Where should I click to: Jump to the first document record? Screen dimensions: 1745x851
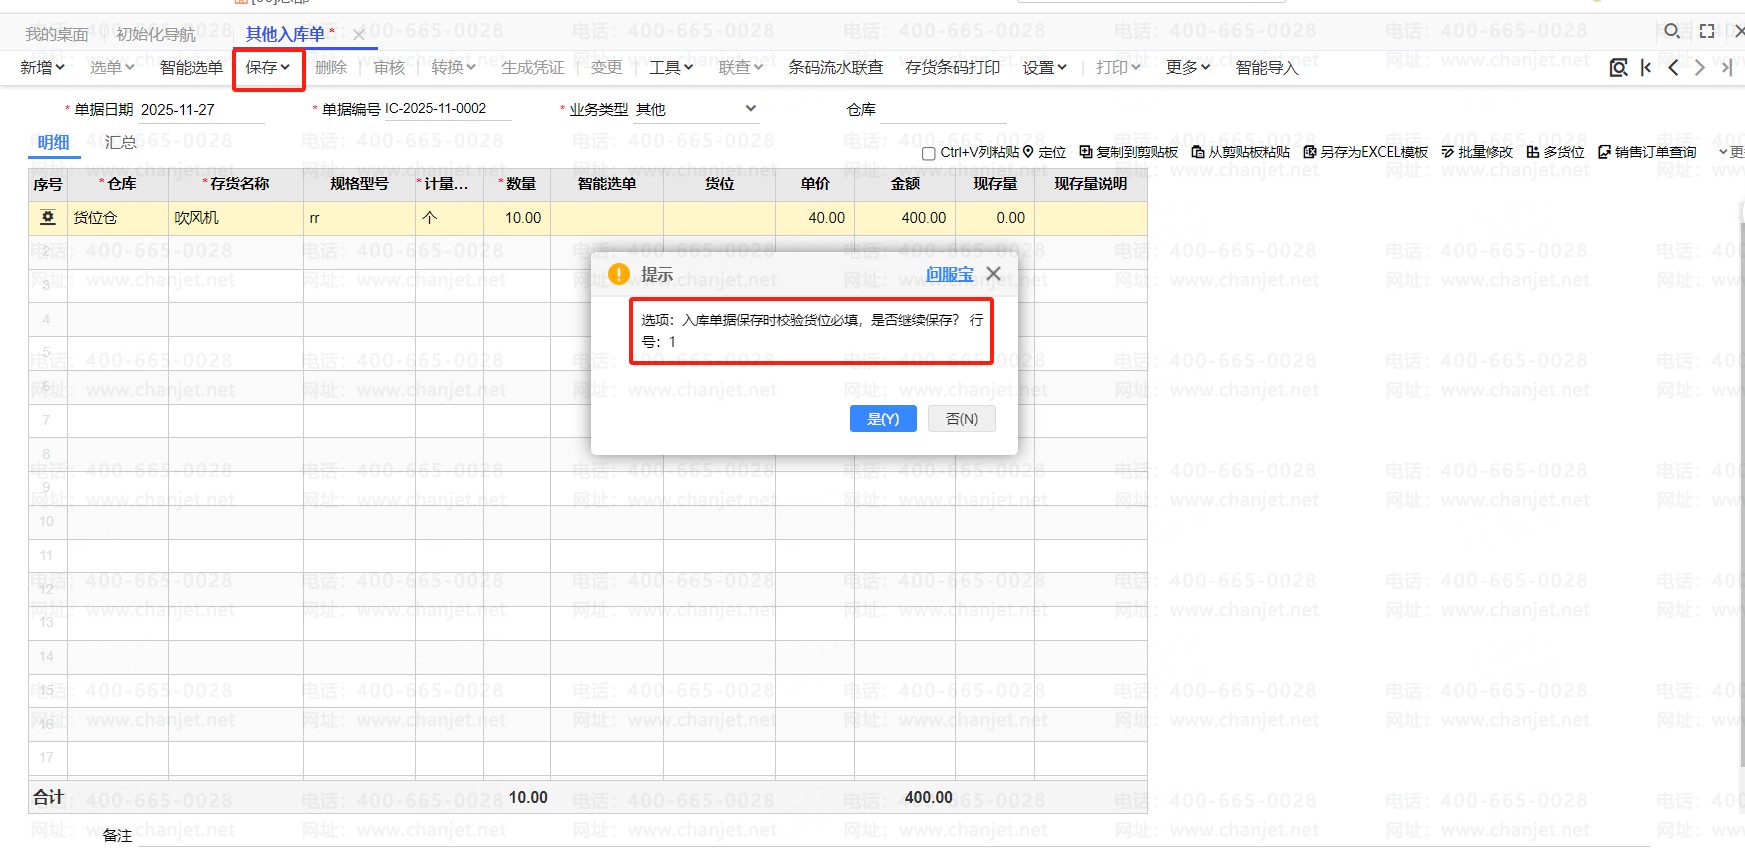[1646, 67]
